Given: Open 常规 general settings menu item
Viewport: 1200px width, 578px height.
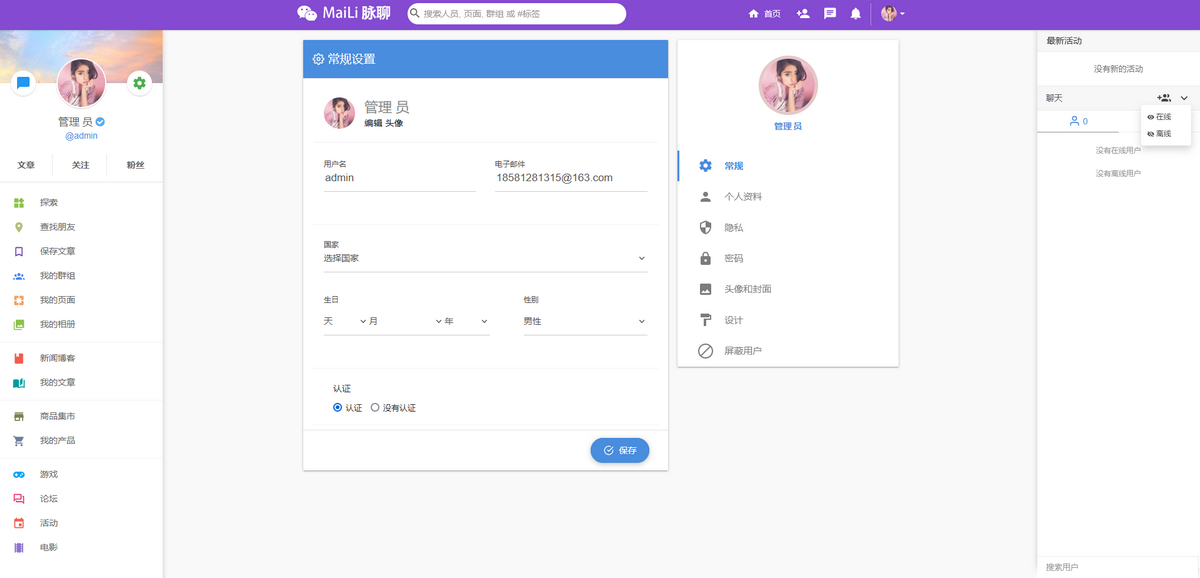Looking at the screenshot, I should click(788, 166).
